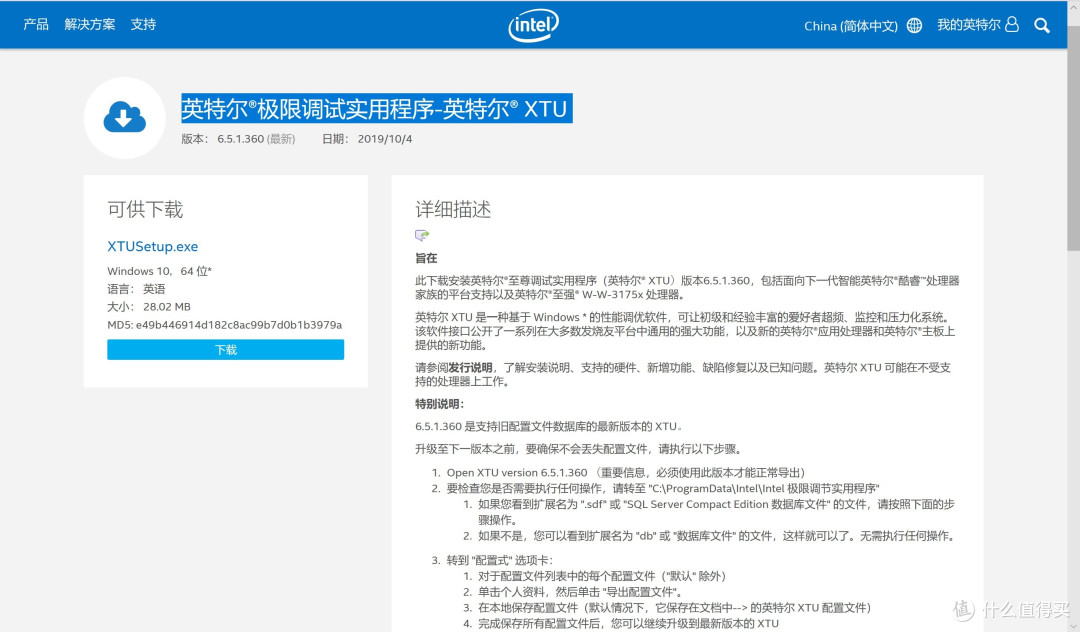
Task: Click the user account profile icon
Action: tap(1012, 25)
